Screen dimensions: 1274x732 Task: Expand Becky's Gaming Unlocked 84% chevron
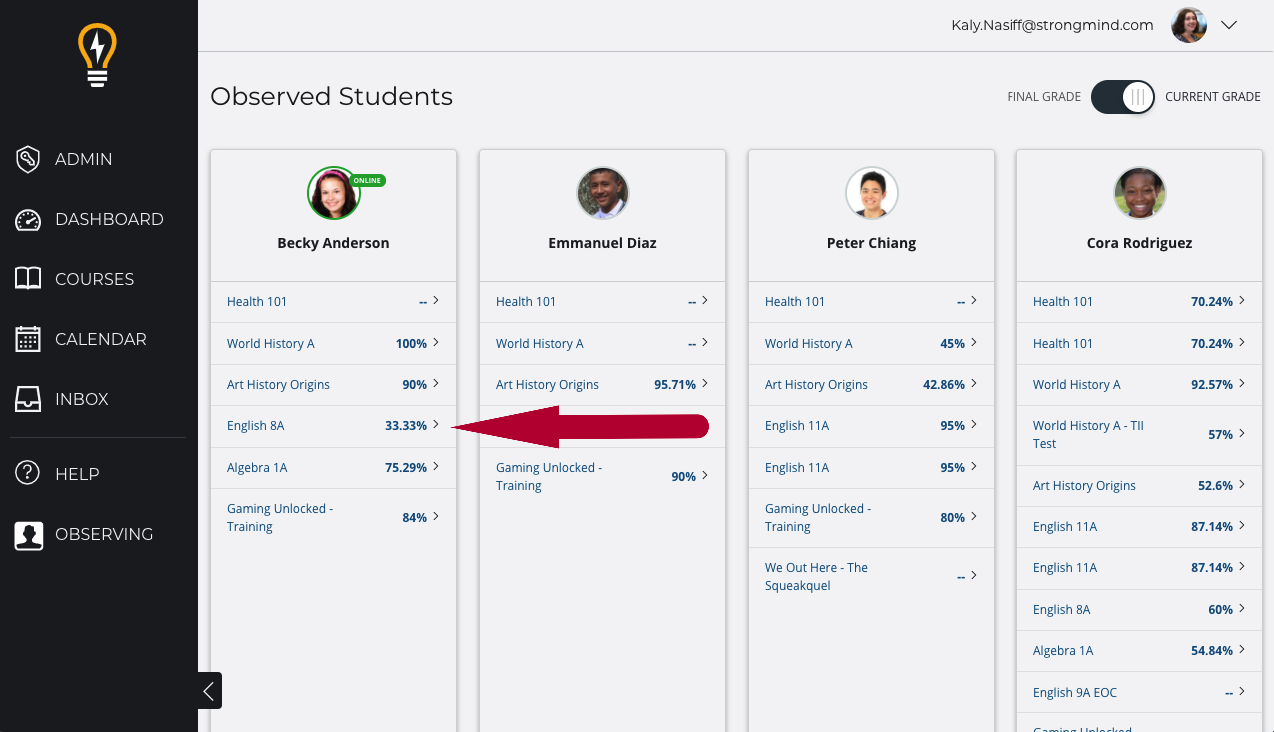click(436, 517)
